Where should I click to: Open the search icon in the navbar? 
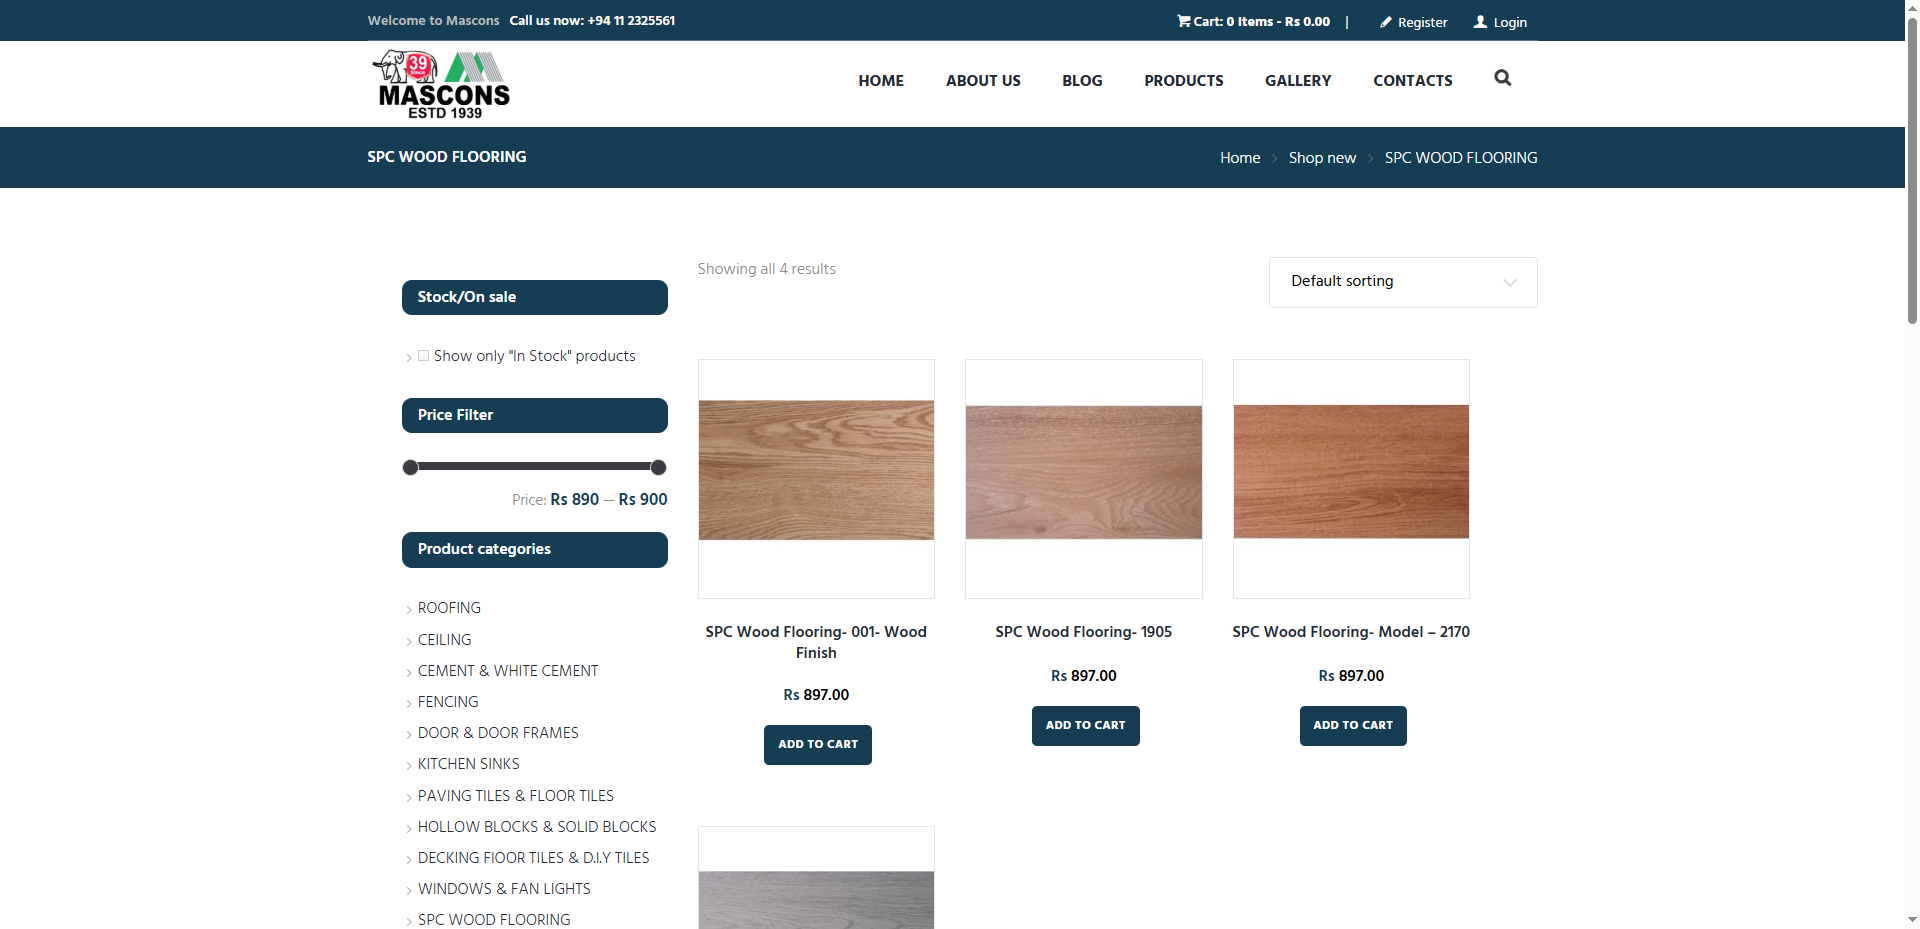tap(1501, 78)
